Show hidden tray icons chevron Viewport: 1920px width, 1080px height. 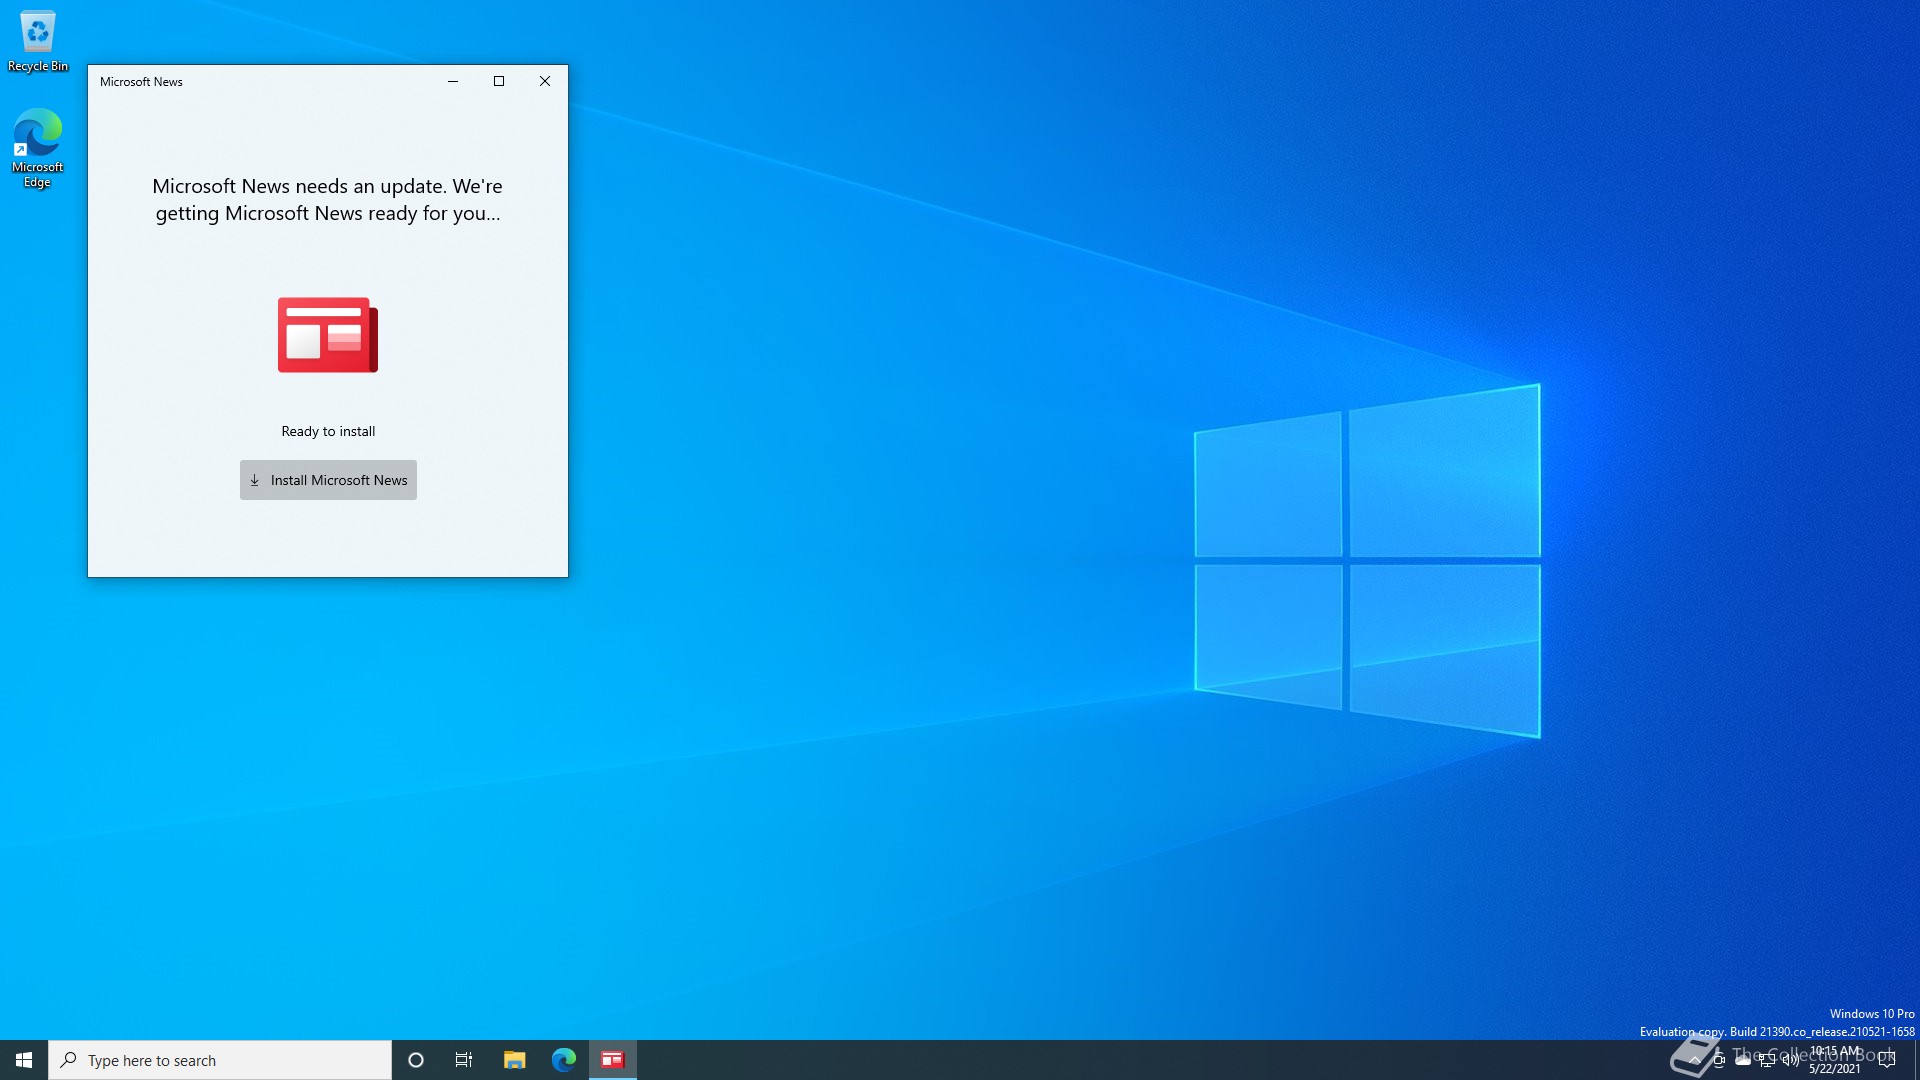1694,1060
